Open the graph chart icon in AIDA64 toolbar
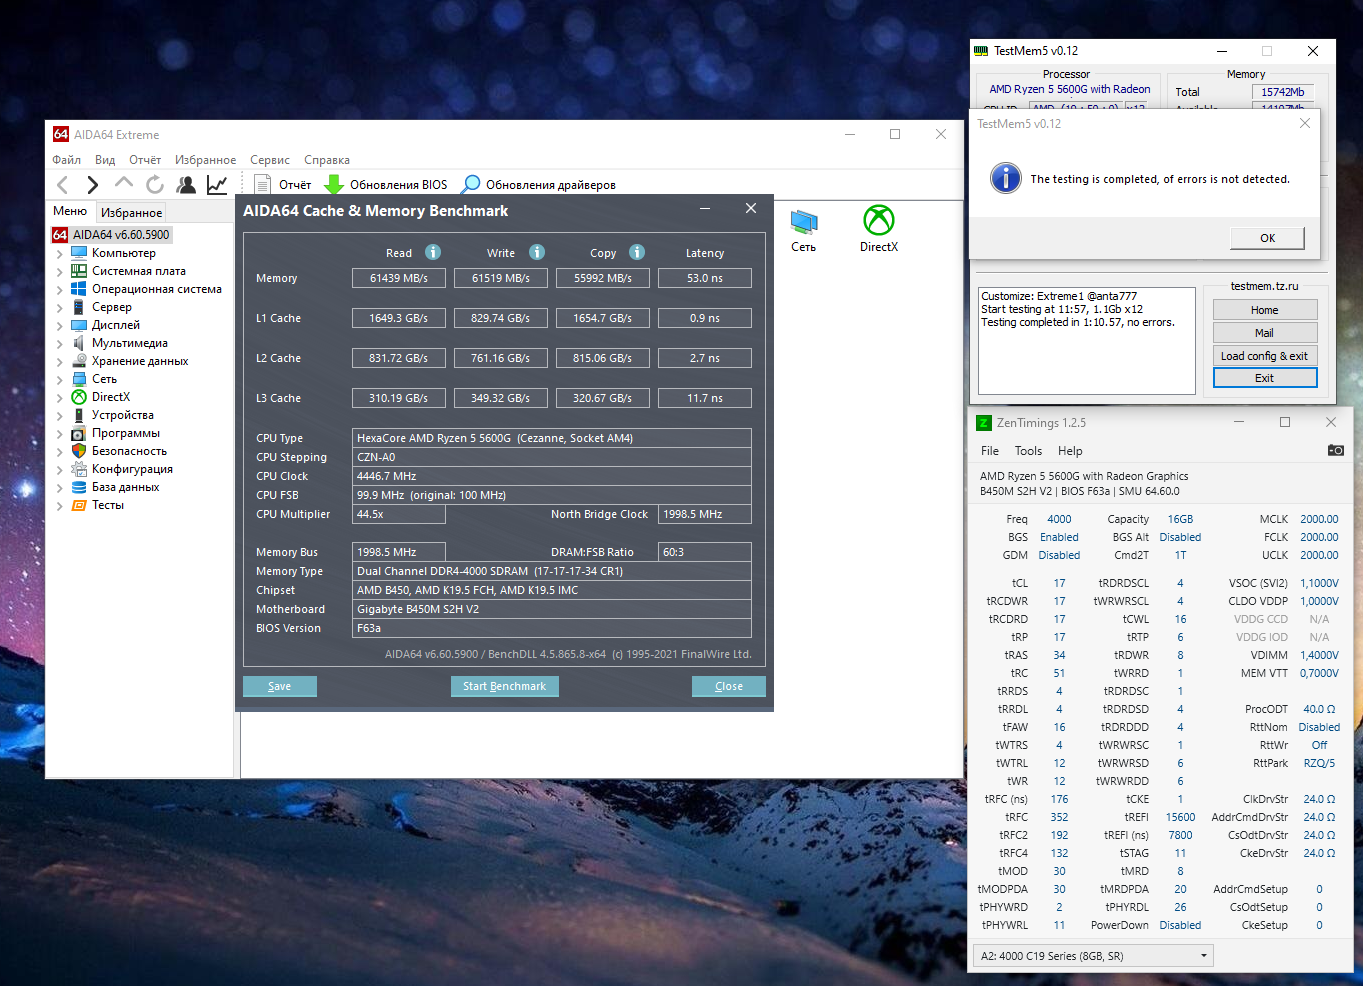The width and height of the screenshot is (1363, 986). pyautogui.click(x=217, y=184)
